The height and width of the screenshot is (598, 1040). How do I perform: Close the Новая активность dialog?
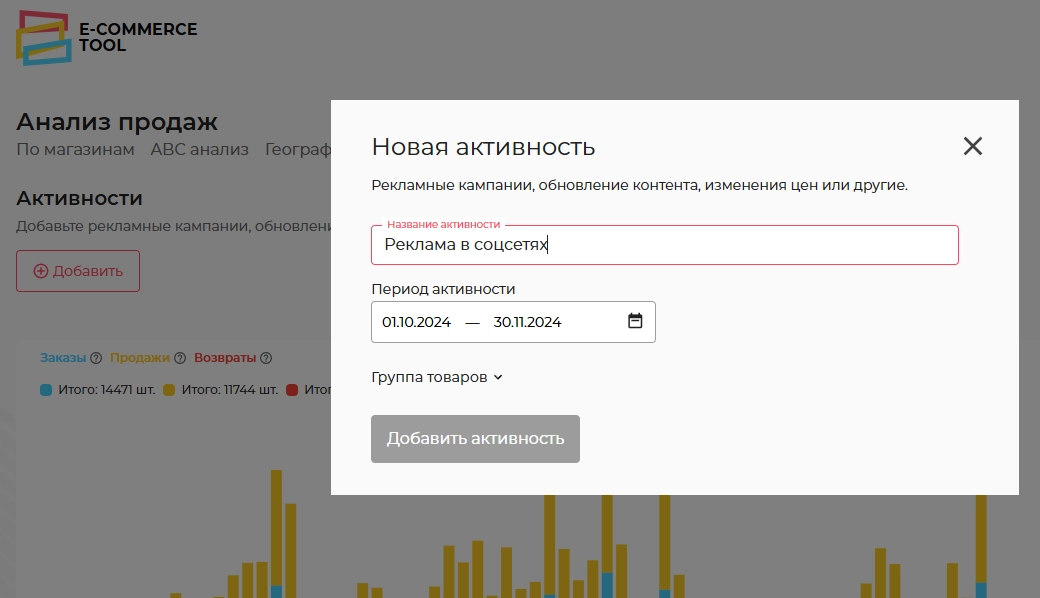973,147
